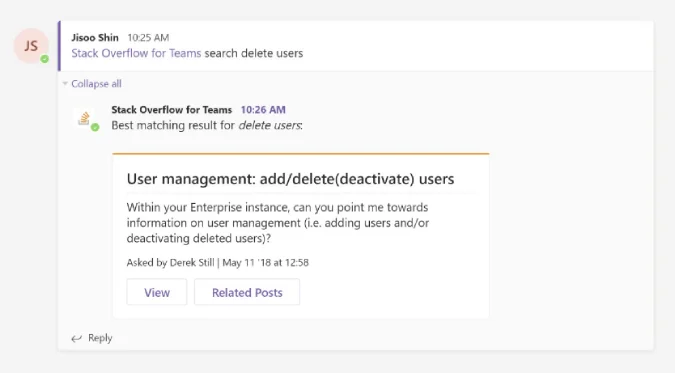675x373 pixels.
Task: Open Related Posts for the question
Action: point(247,292)
